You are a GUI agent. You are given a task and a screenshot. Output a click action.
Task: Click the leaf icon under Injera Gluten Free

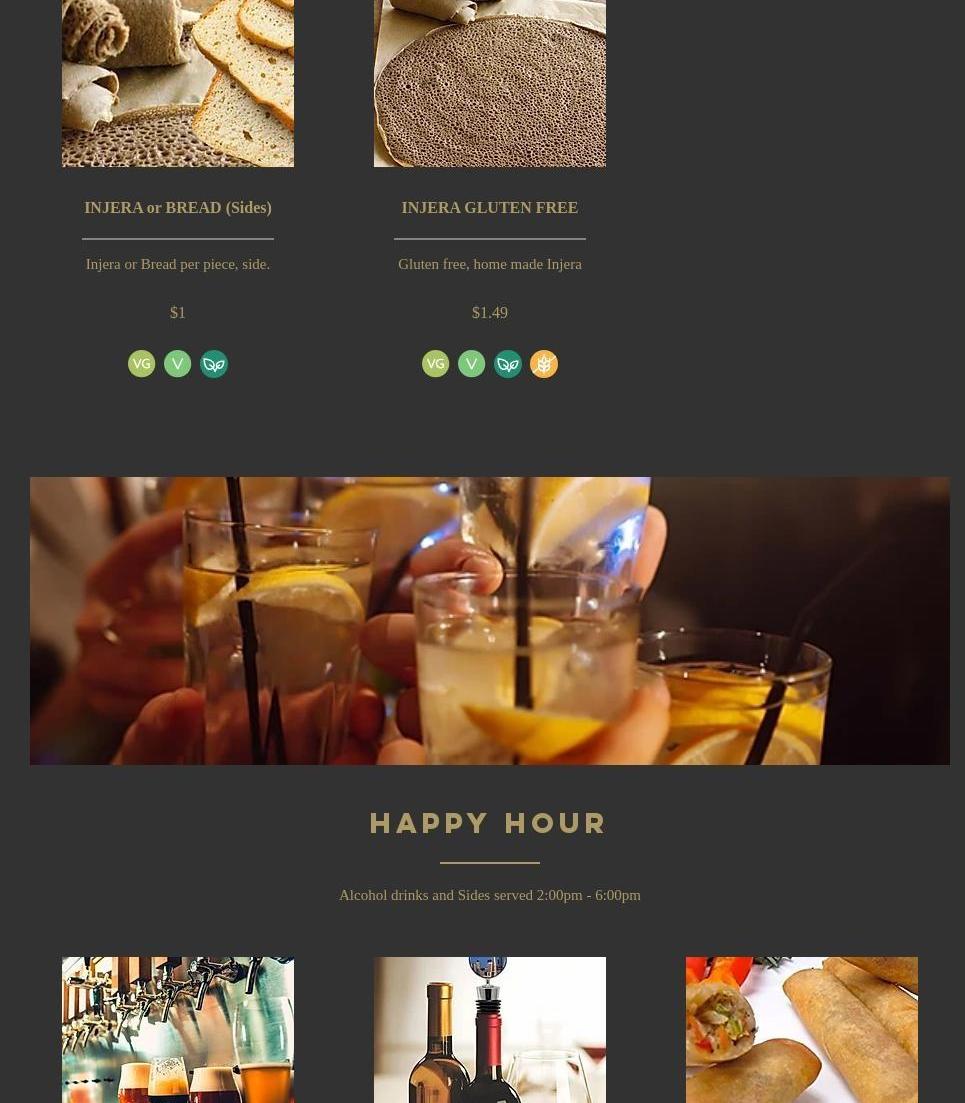pos(508,364)
